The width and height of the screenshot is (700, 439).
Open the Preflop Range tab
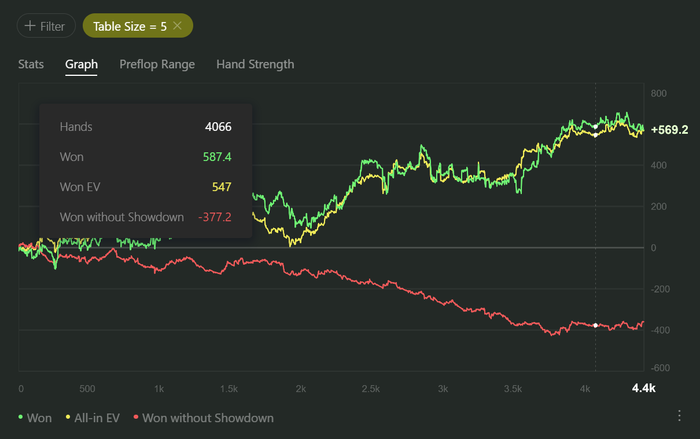point(157,64)
